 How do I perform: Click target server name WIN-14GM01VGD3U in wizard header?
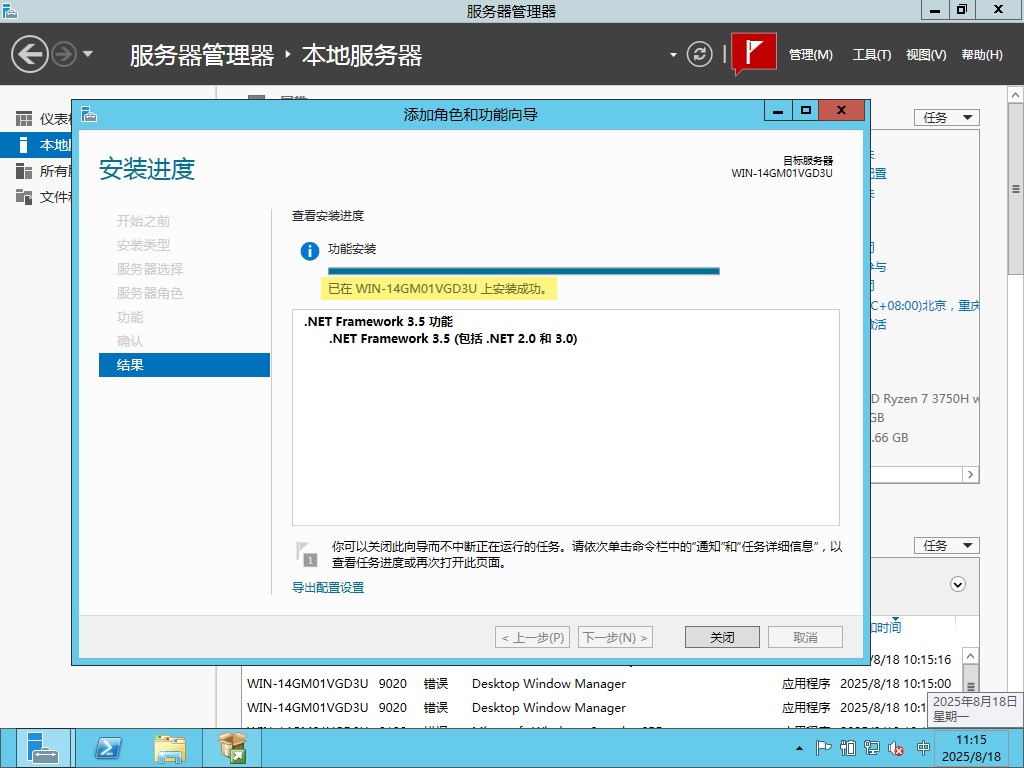click(782, 173)
